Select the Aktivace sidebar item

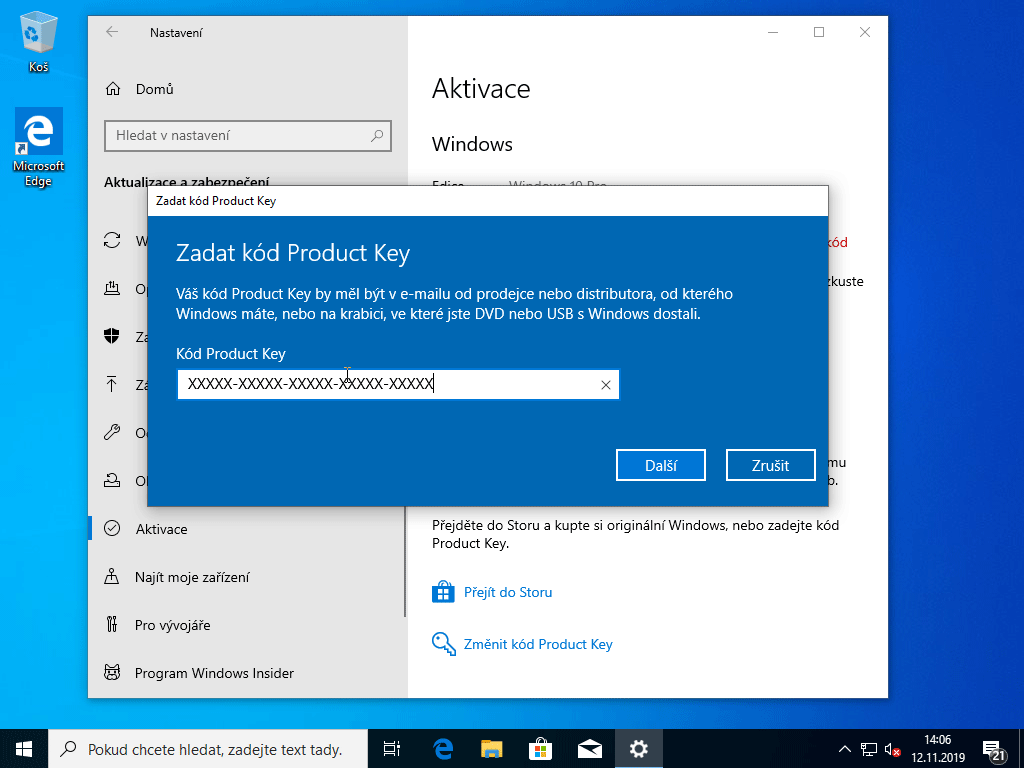click(248, 529)
